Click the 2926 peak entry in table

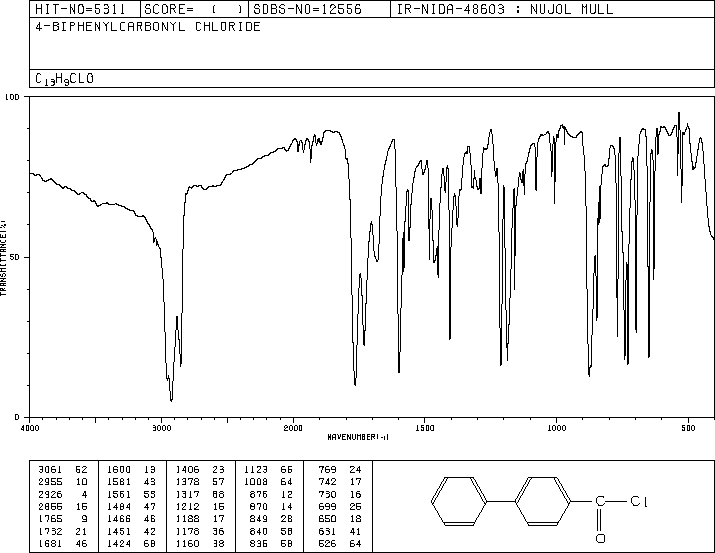click(x=63, y=494)
